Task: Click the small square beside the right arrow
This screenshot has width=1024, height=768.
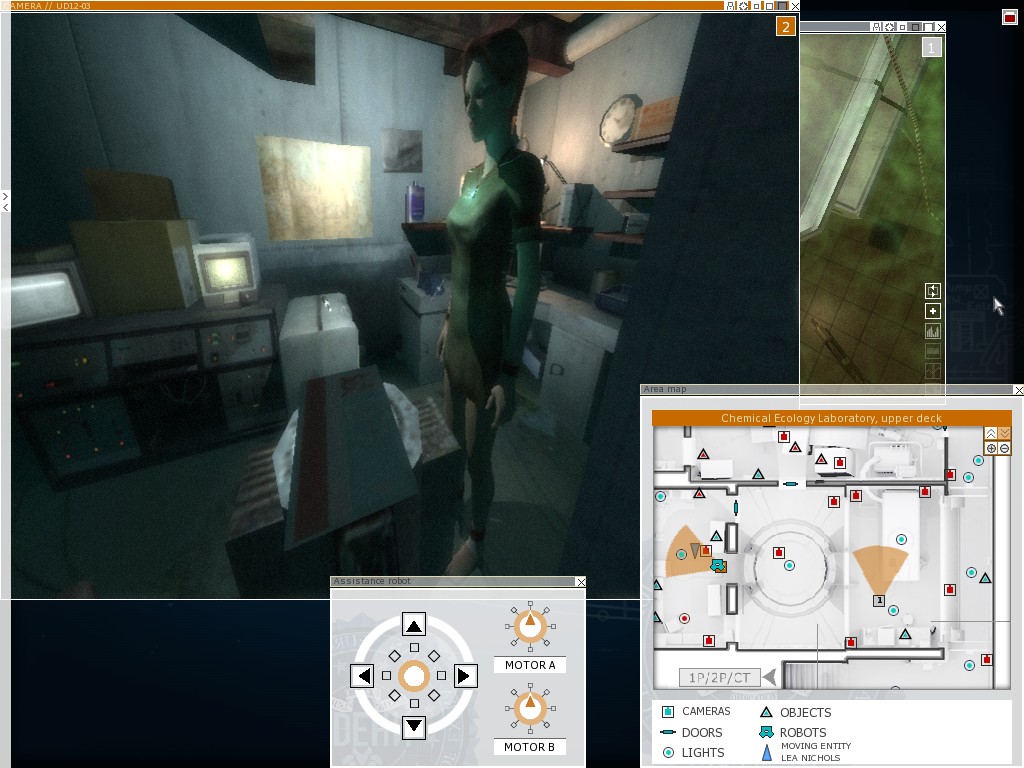Action: [x=441, y=676]
